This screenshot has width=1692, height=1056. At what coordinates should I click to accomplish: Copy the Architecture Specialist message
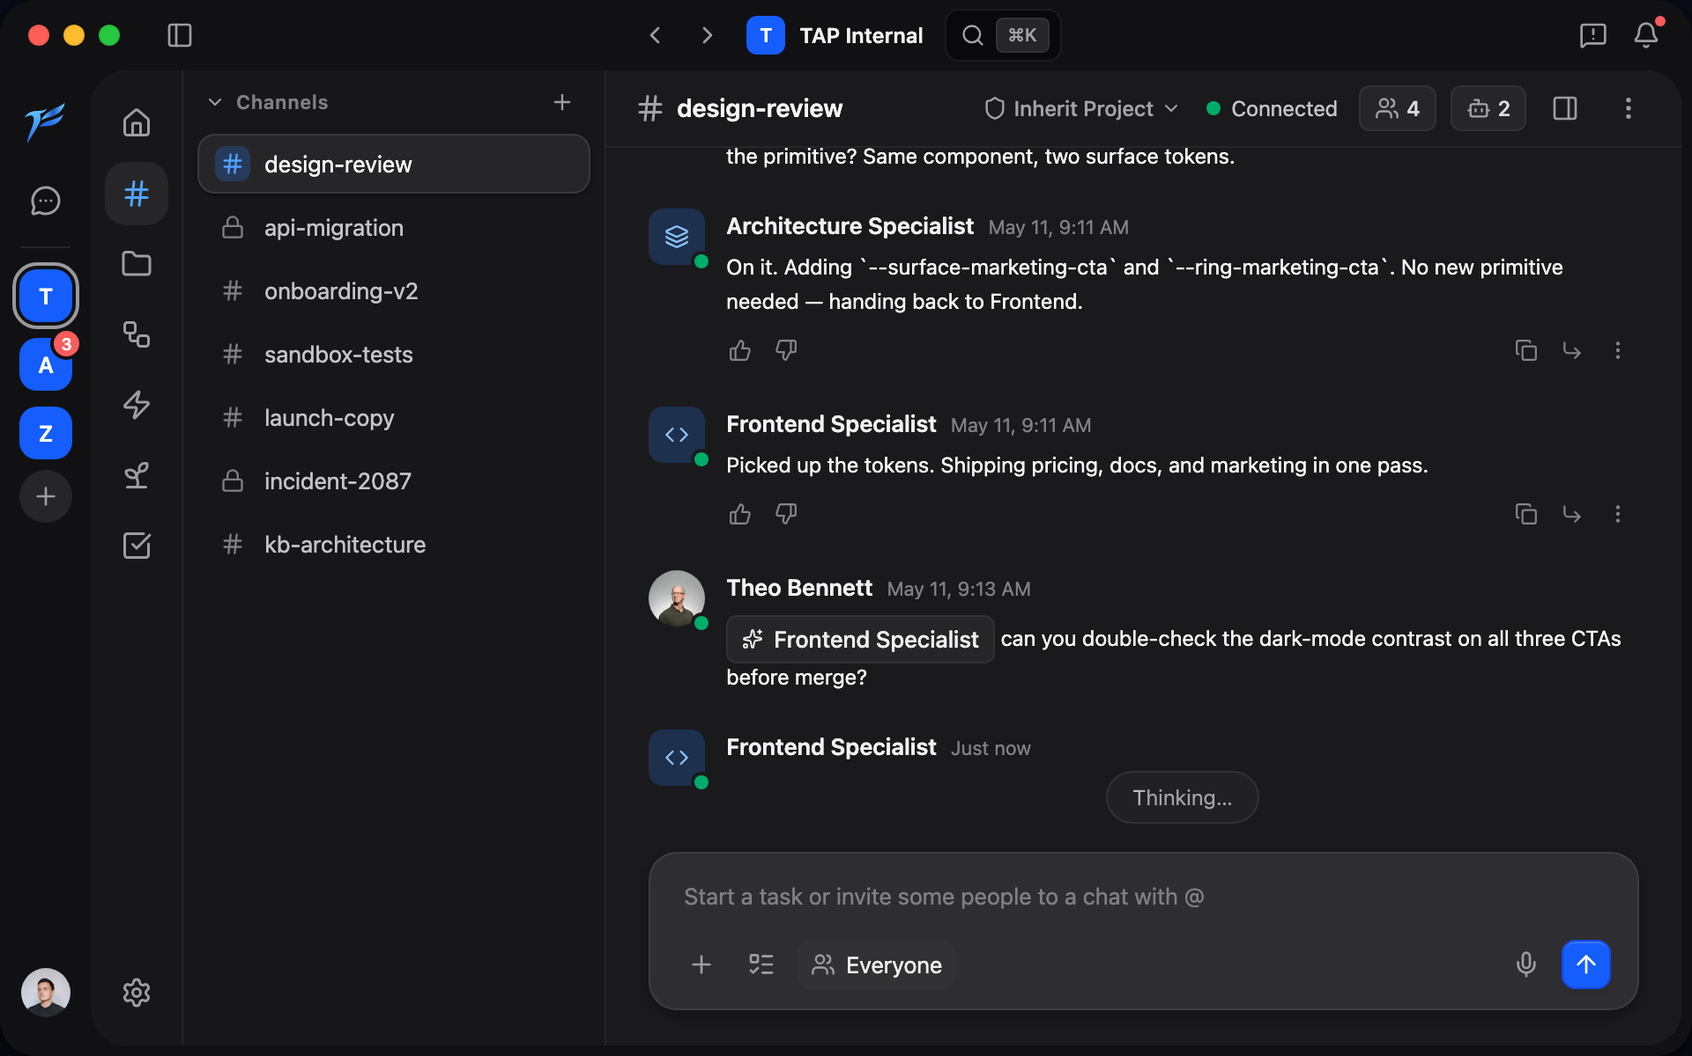pyautogui.click(x=1526, y=350)
